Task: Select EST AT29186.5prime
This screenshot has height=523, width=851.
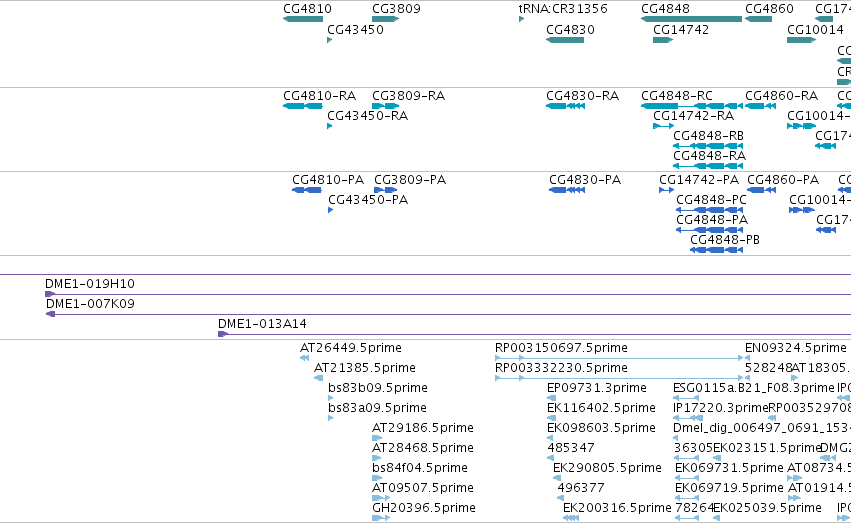Action: (x=423, y=428)
